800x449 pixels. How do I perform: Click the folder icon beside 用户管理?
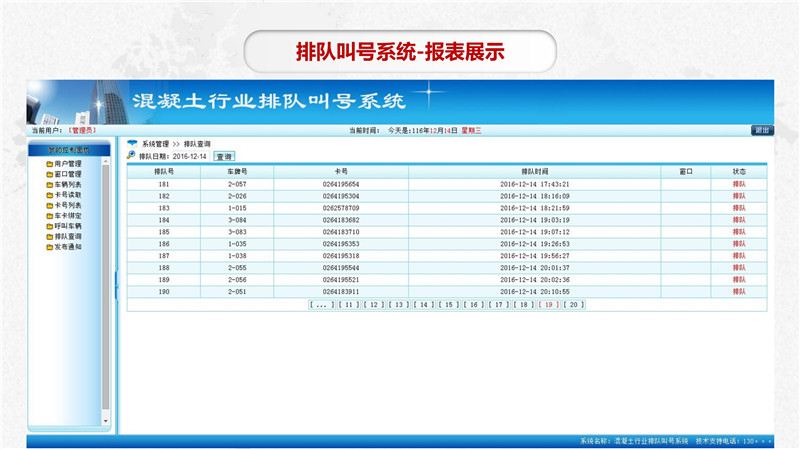click(x=50, y=164)
